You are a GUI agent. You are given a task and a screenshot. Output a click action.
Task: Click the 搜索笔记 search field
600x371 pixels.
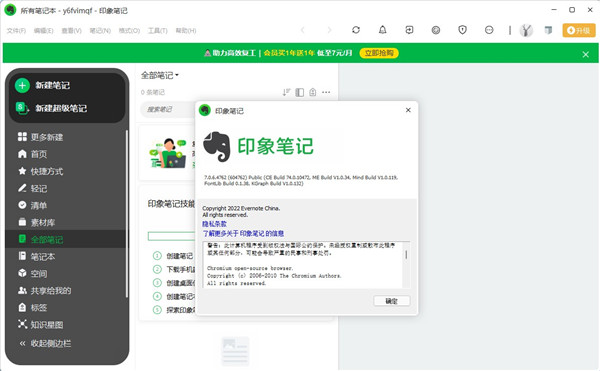(168, 109)
